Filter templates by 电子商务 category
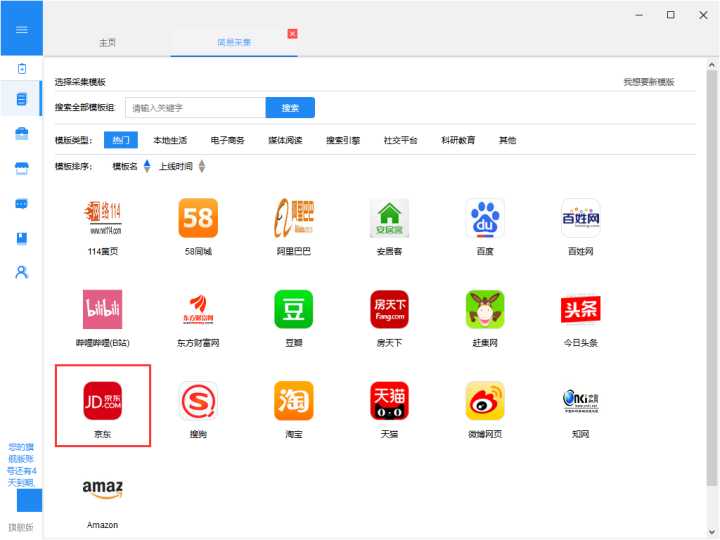This screenshot has height=540, width=720. (x=227, y=140)
